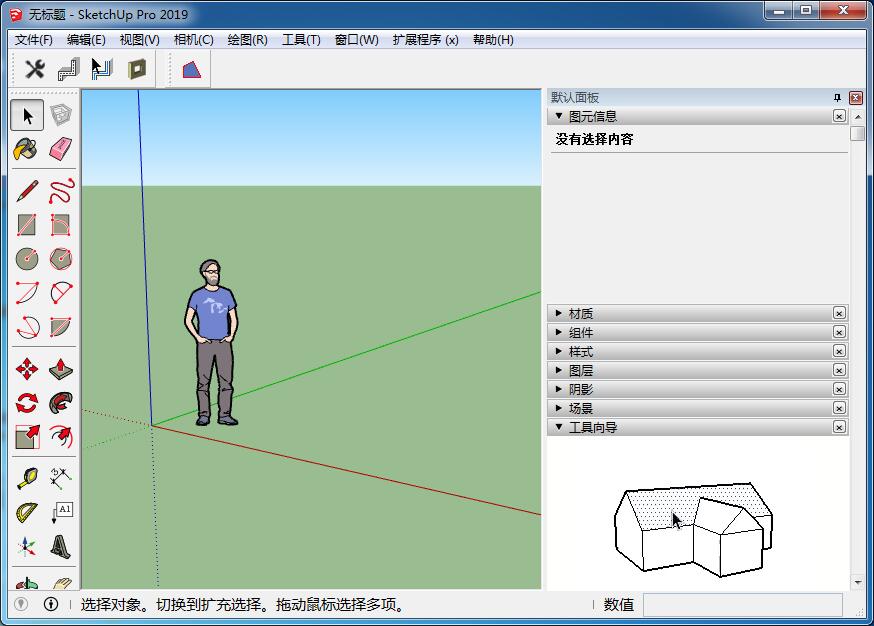The image size is (874, 626).
Task: Expand the 材质 panel
Action: coord(559,313)
